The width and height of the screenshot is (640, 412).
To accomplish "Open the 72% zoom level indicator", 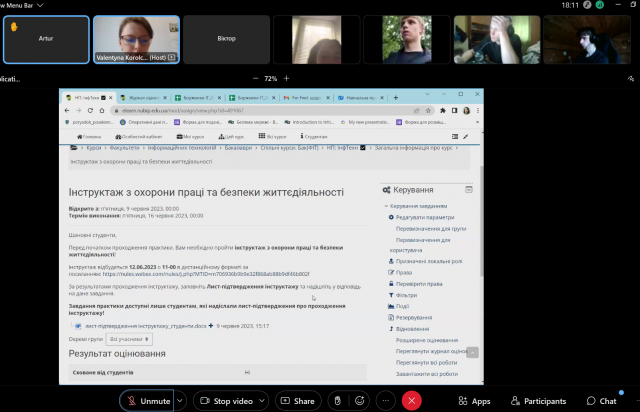I will point(271,78).
